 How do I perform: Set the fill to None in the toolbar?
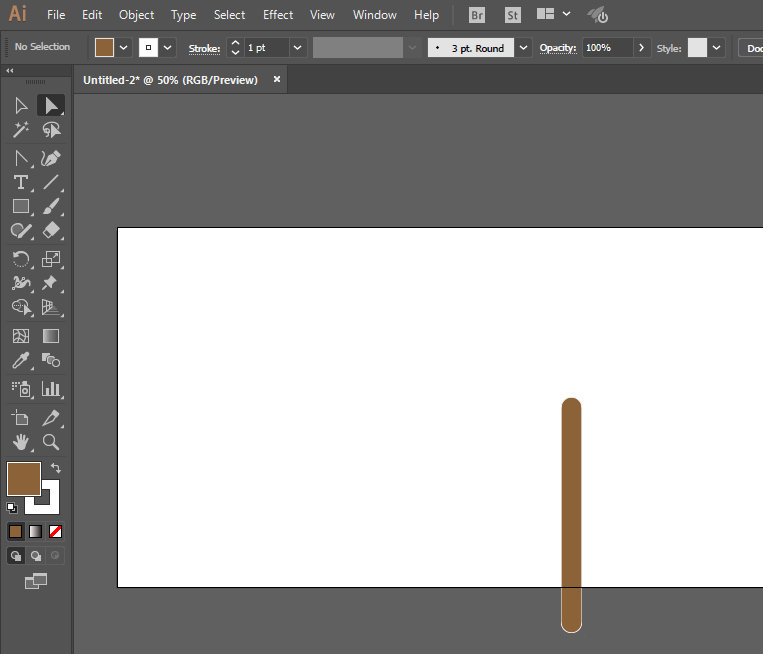coord(56,531)
